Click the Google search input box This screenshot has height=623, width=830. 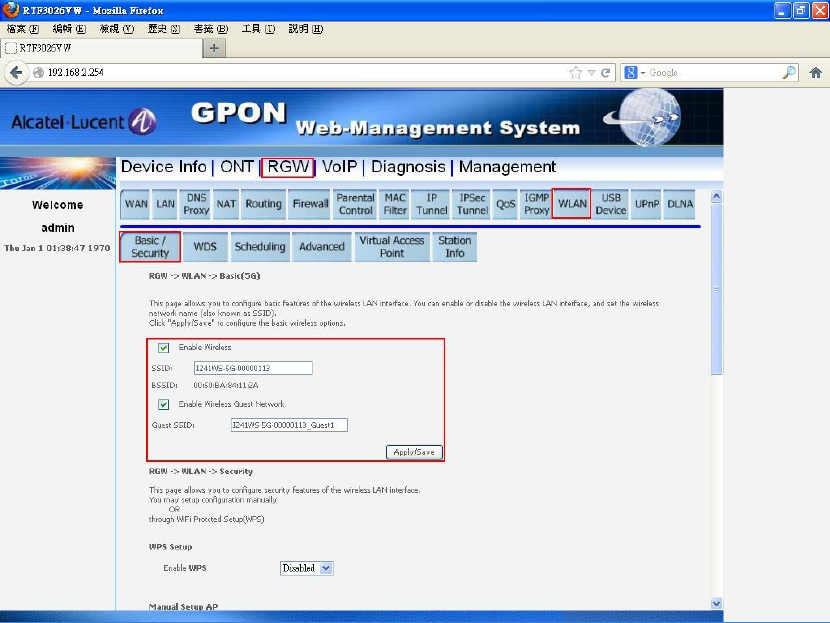click(x=714, y=73)
